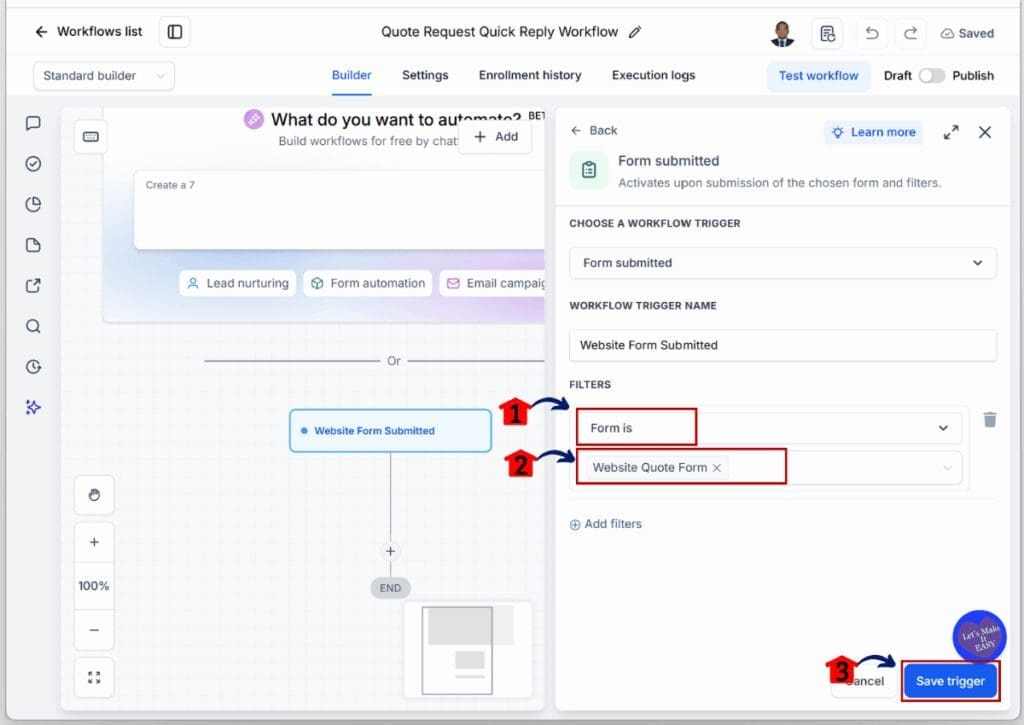Click the Test workflow button
1024x725 pixels.
pyautogui.click(x=818, y=76)
